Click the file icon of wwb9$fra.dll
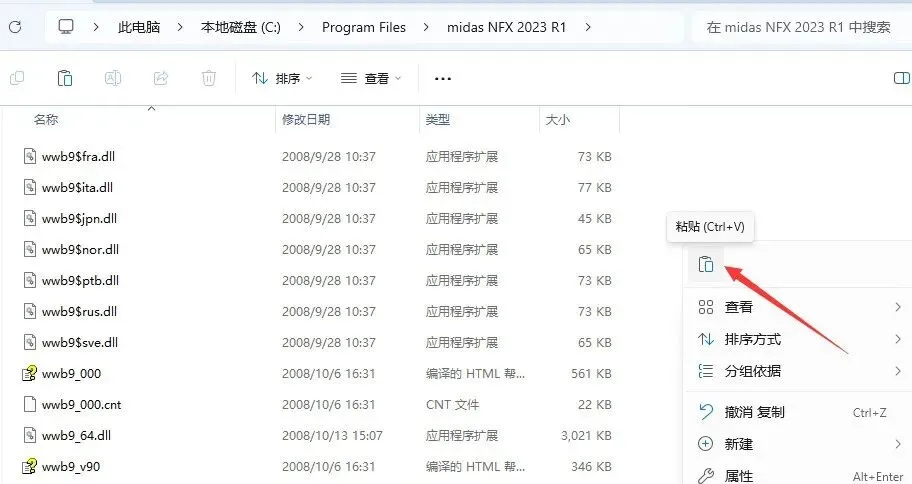This screenshot has height=484, width=912. [30, 156]
